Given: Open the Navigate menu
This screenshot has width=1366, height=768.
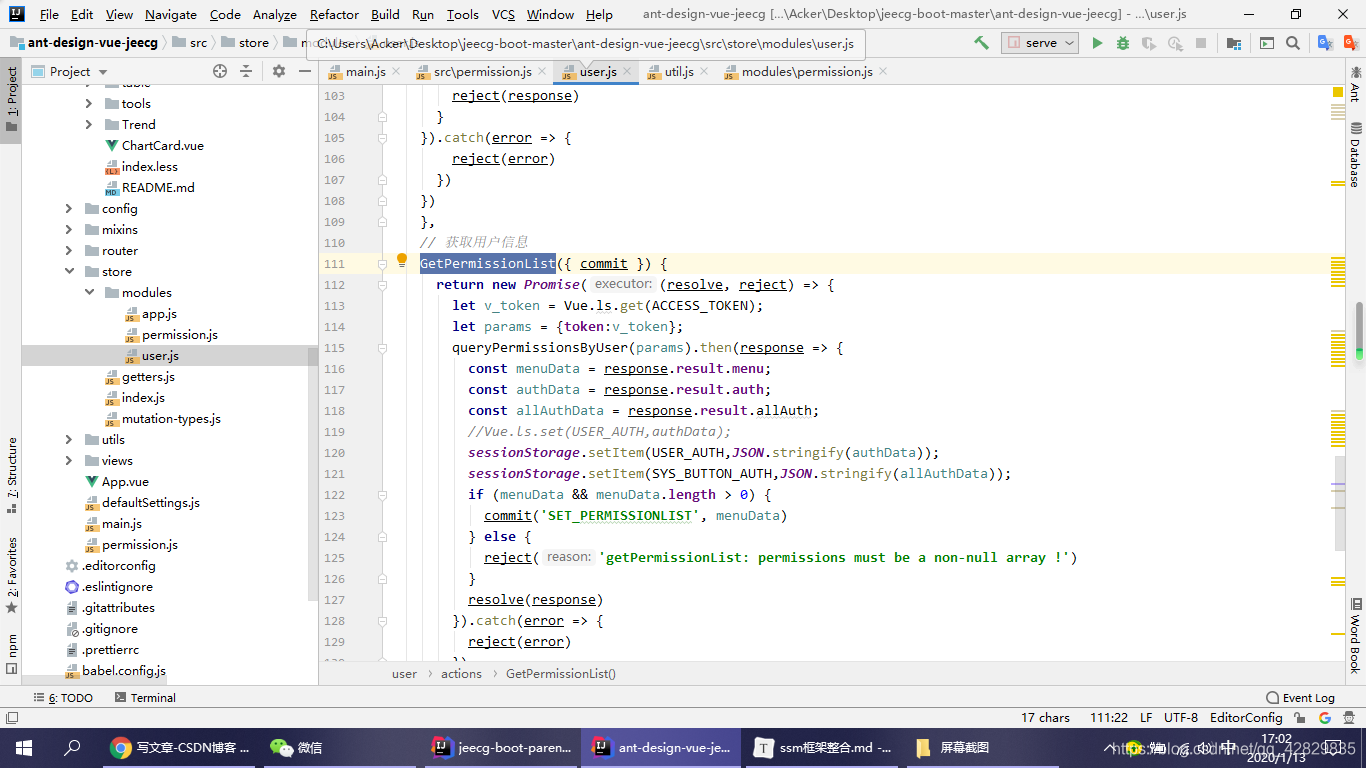Looking at the screenshot, I should point(171,14).
